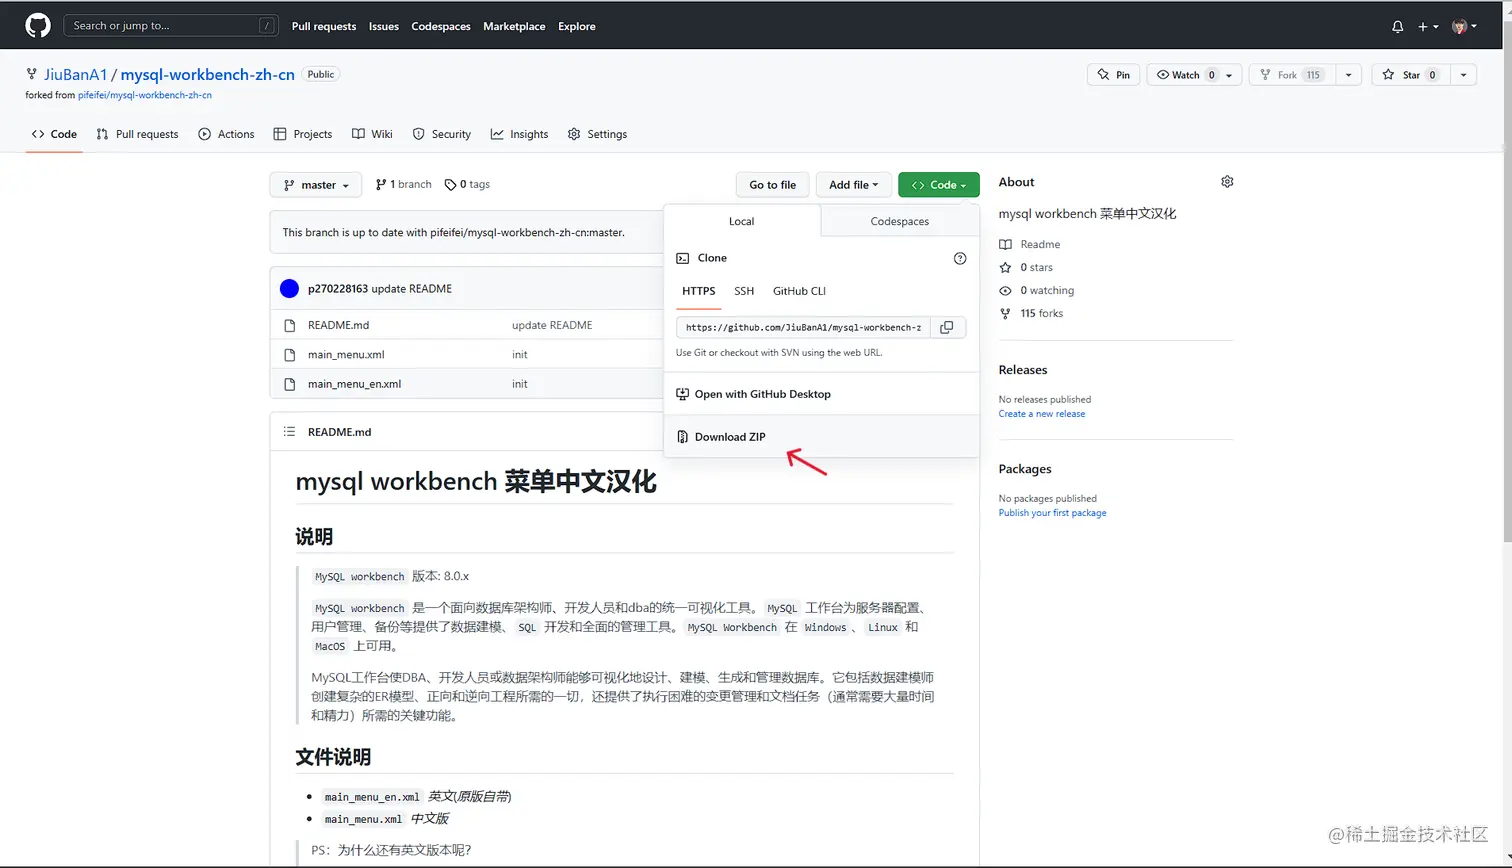Switch branch using master dropdown
The image size is (1512, 868).
316,185
